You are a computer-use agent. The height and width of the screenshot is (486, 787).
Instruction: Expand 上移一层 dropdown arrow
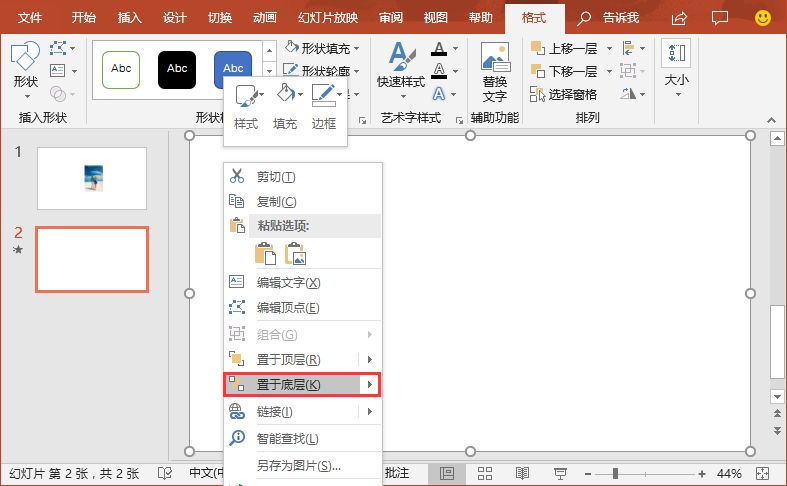click(609, 49)
